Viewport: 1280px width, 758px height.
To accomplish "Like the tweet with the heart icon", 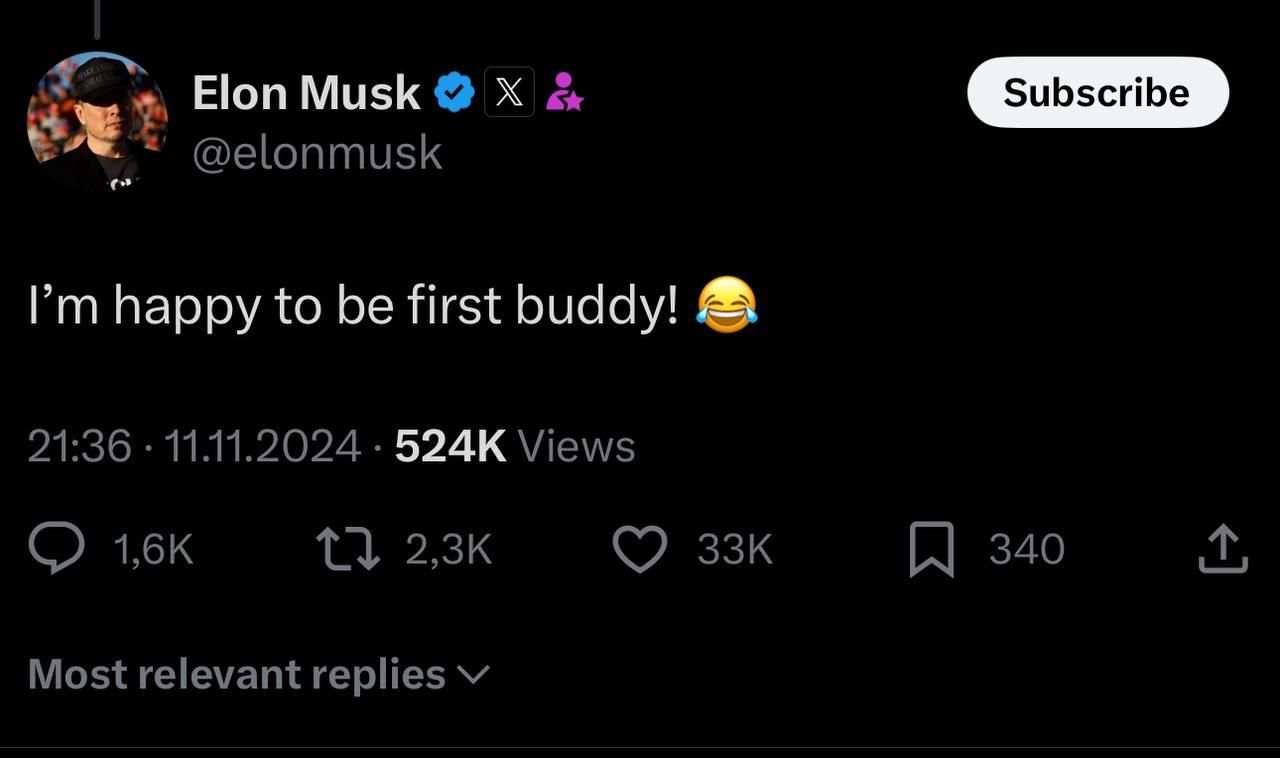I will pyautogui.click(x=639, y=551).
